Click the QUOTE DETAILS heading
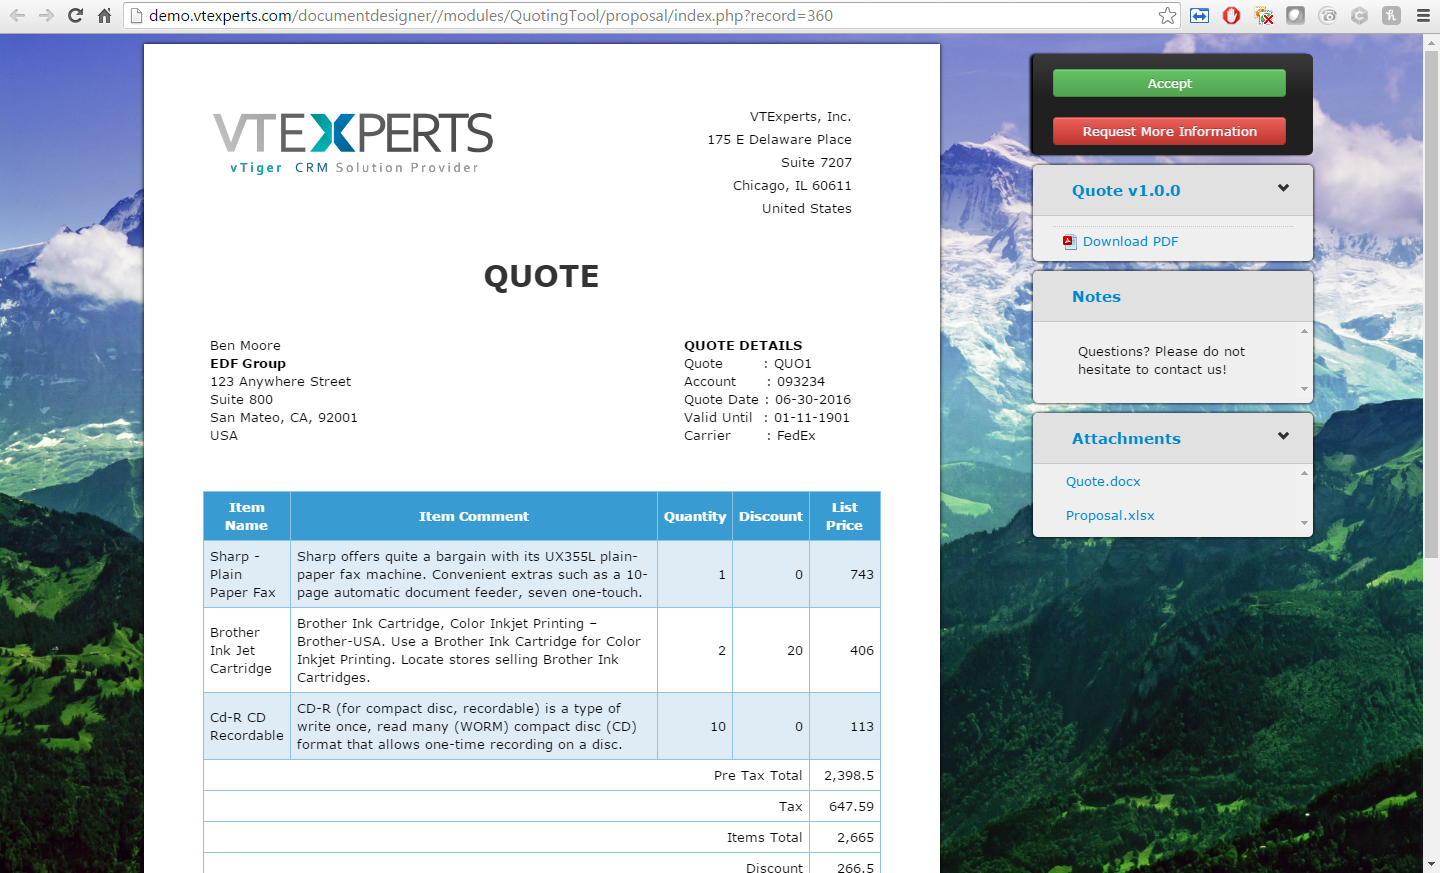This screenshot has width=1440, height=873. click(x=743, y=345)
